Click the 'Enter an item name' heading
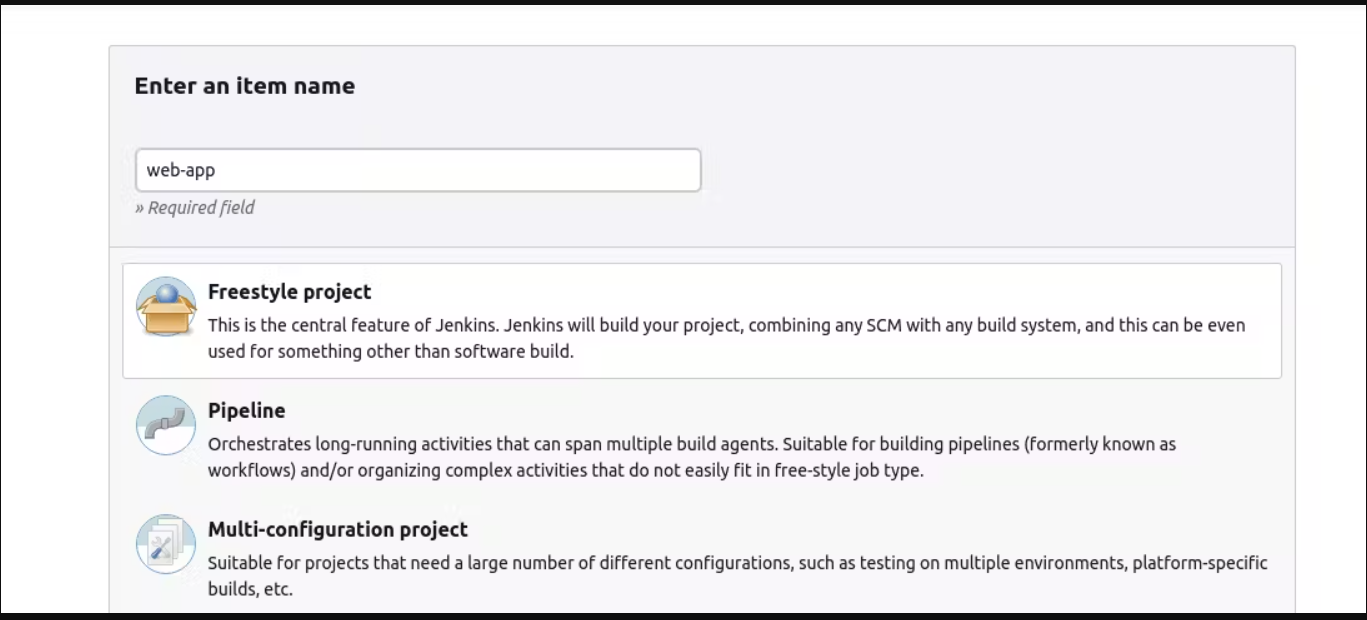The image size is (1367, 620). tap(244, 86)
